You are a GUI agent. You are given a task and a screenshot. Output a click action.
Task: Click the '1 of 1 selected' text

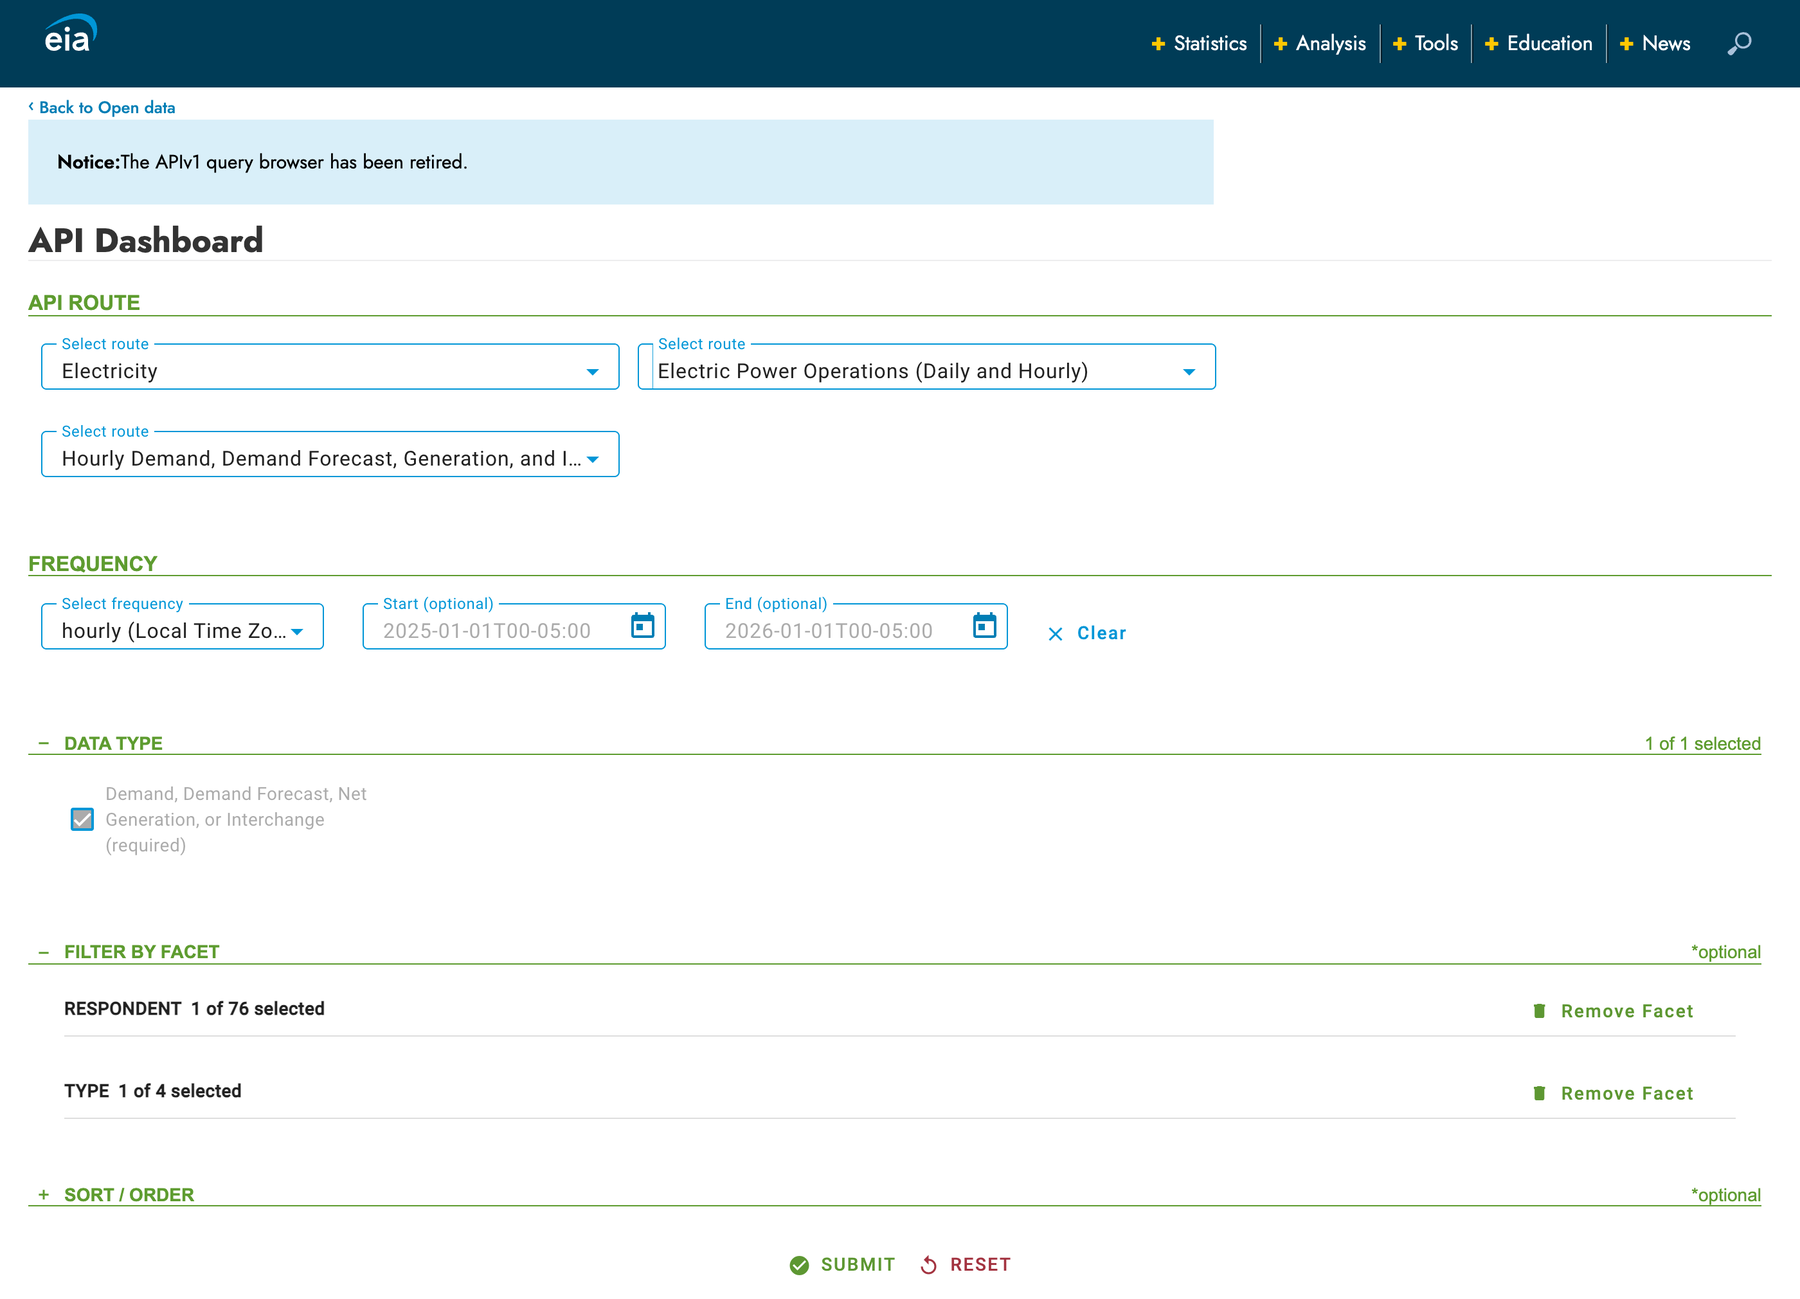[1703, 744]
